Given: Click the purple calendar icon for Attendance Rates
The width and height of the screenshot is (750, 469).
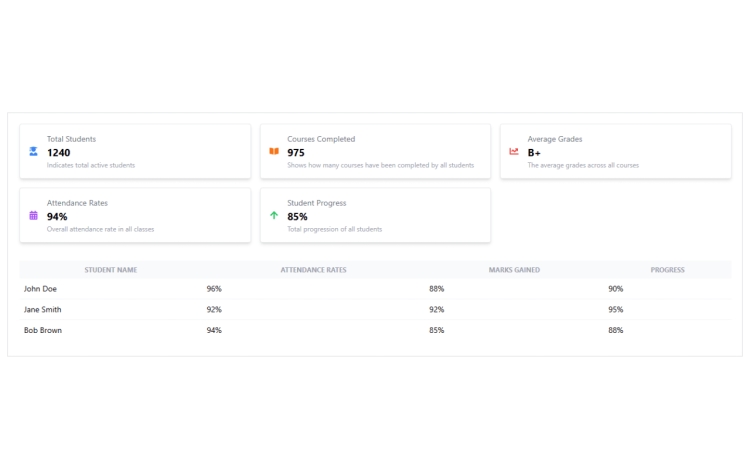Looking at the screenshot, I should (33, 216).
